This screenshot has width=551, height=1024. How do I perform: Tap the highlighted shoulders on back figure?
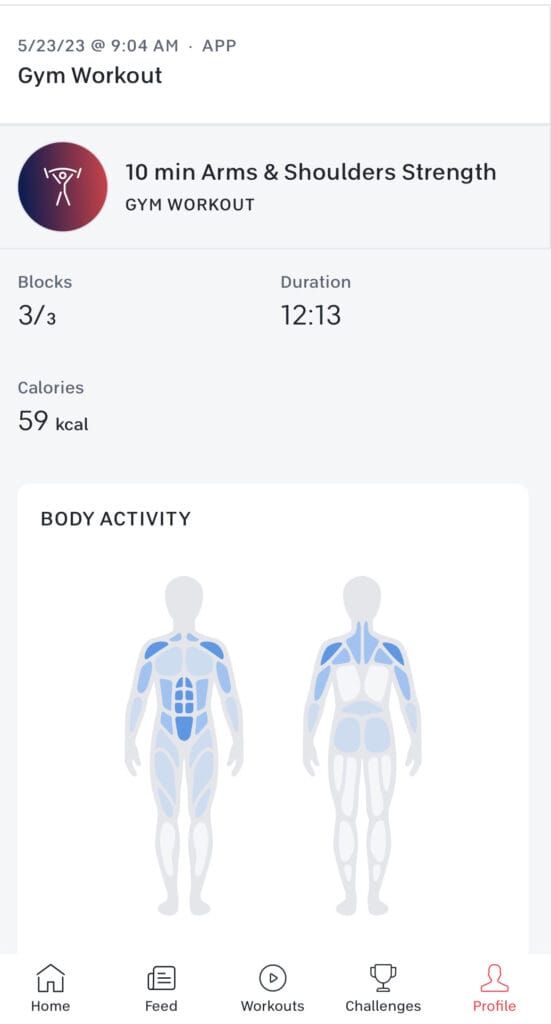362,652
